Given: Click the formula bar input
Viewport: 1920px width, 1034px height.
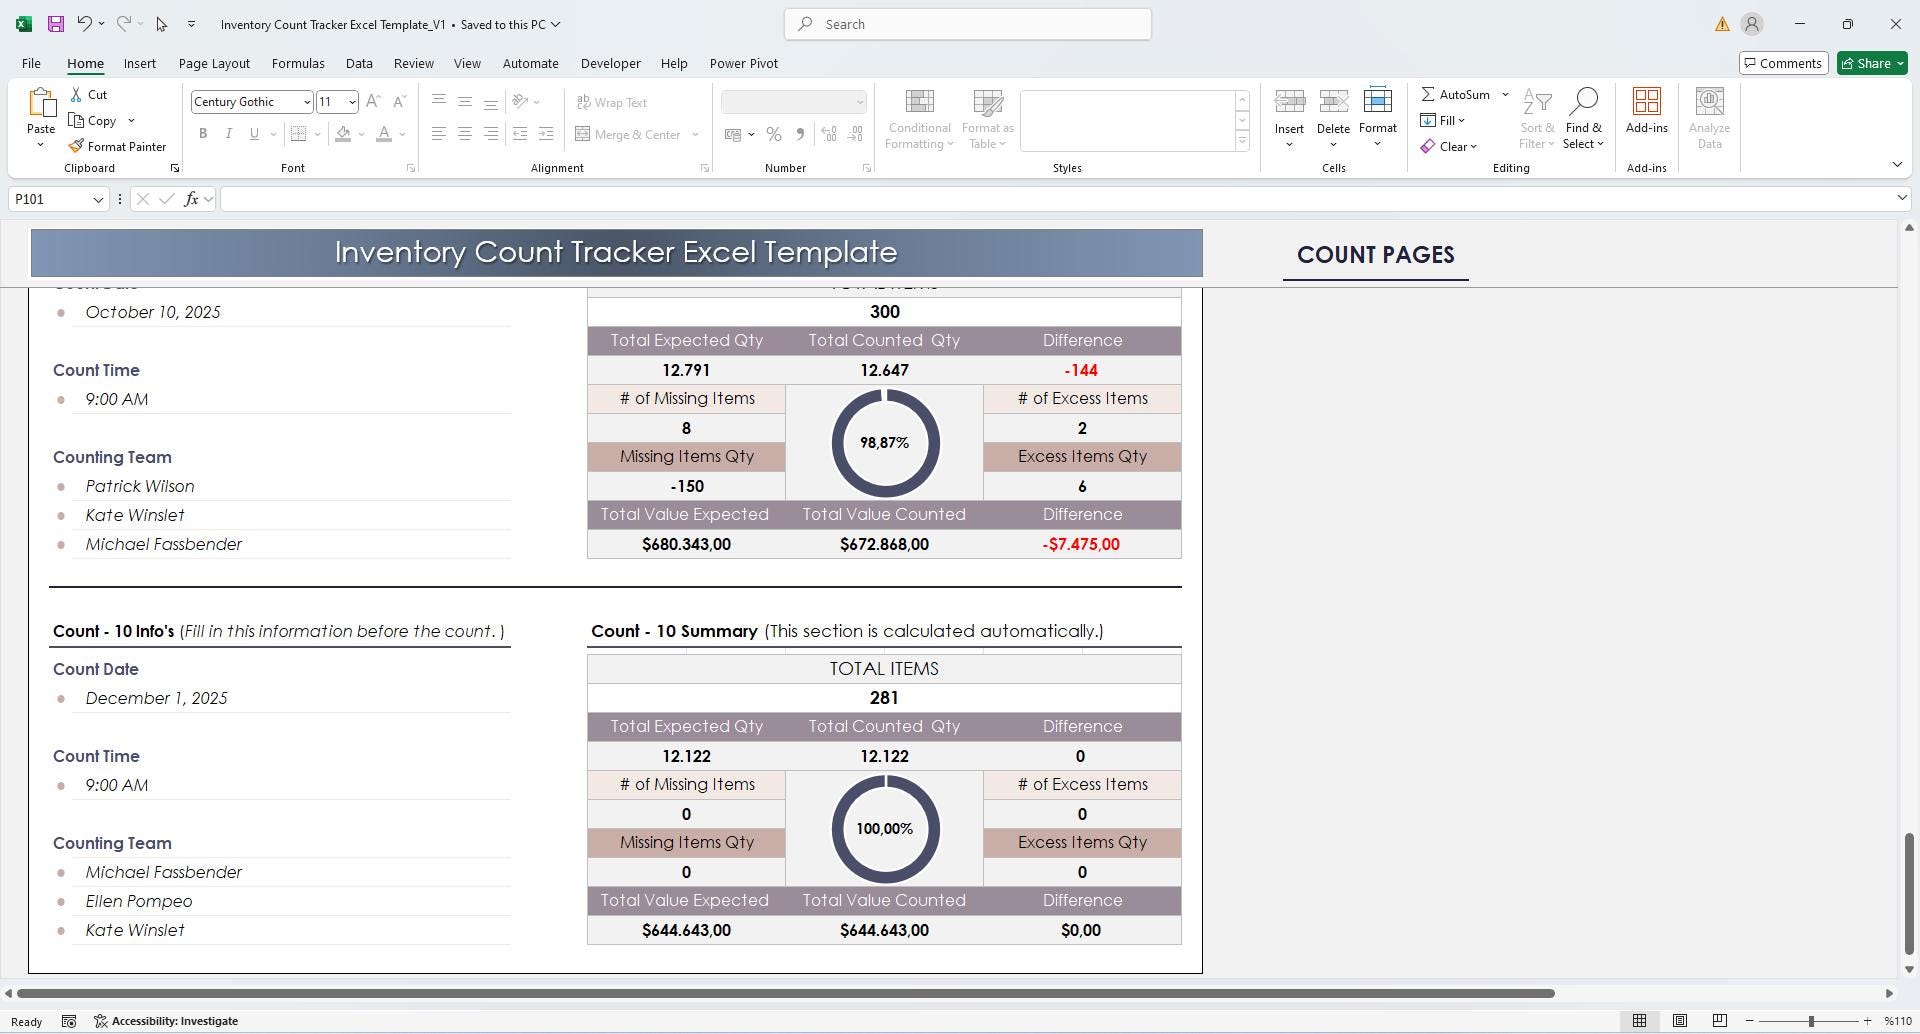Looking at the screenshot, I should point(1056,199).
